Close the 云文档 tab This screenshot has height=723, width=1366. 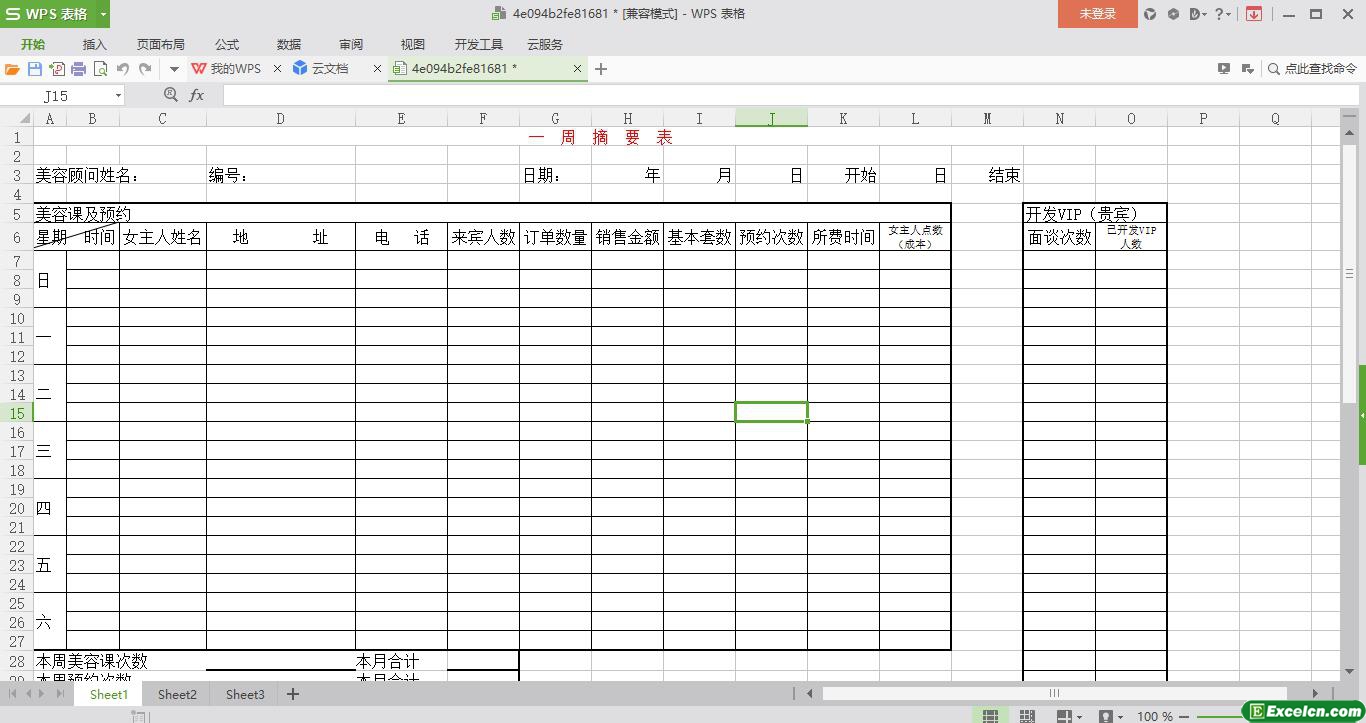tap(377, 69)
